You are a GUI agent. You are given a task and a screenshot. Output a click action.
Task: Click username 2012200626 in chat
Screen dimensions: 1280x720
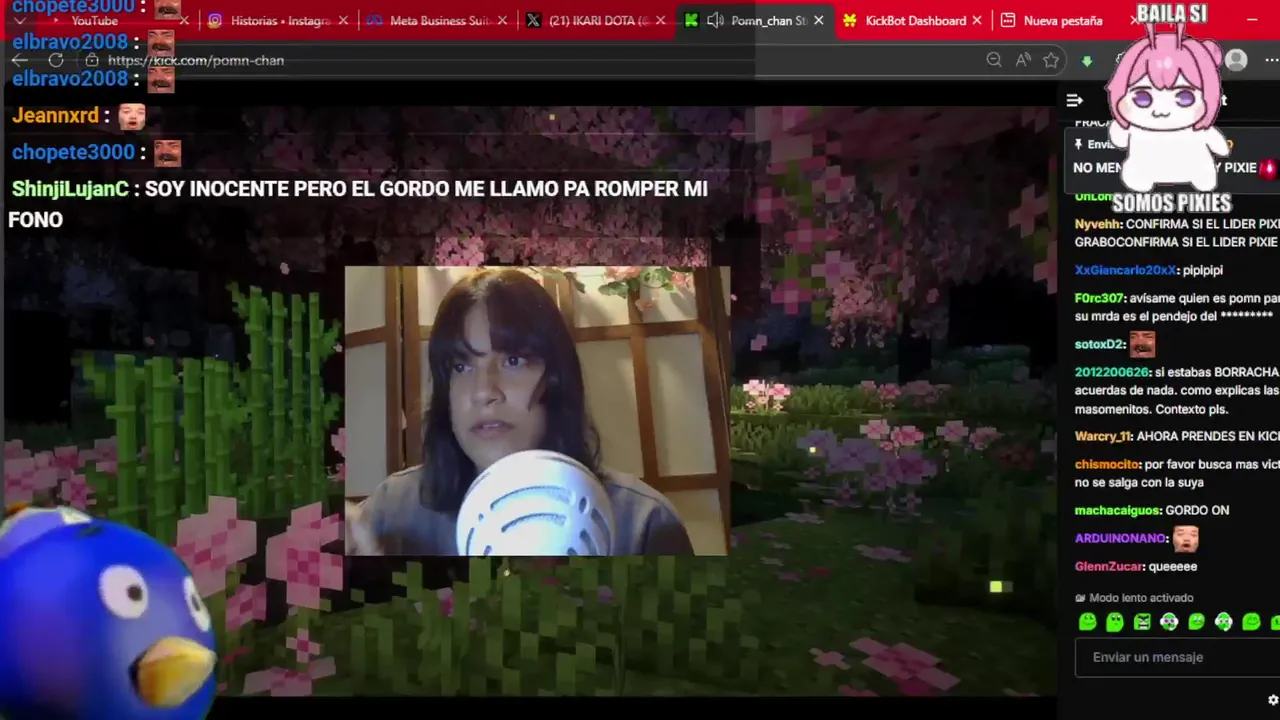click(x=1112, y=372)
